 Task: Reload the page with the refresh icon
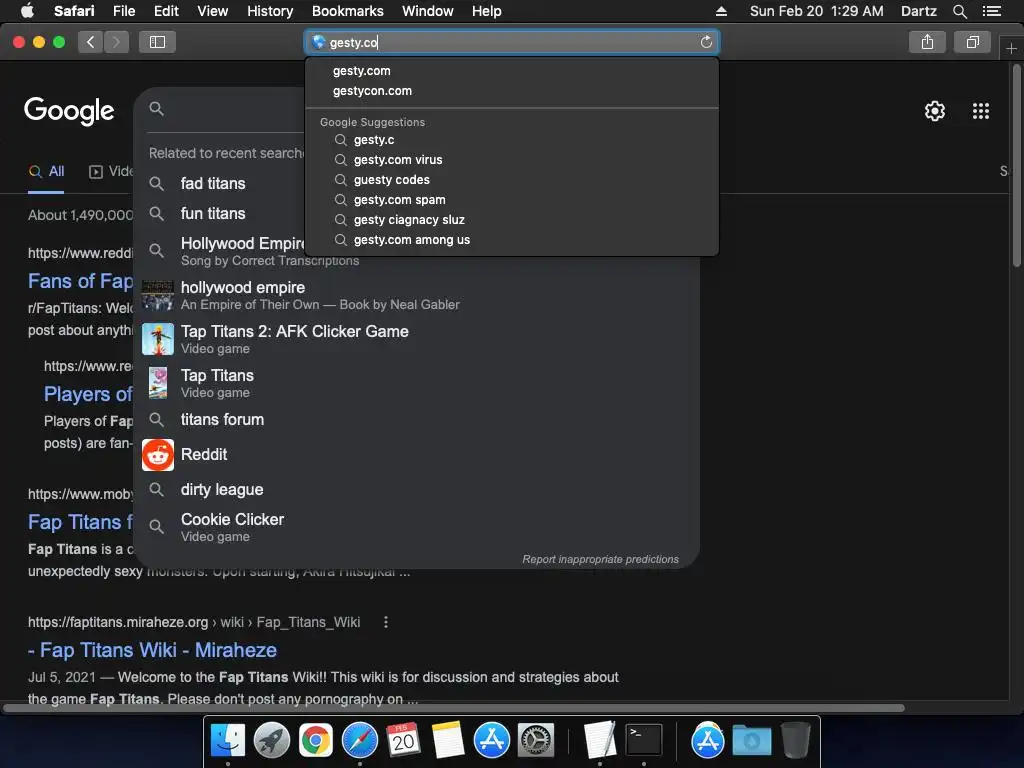(x=706, y=42)
